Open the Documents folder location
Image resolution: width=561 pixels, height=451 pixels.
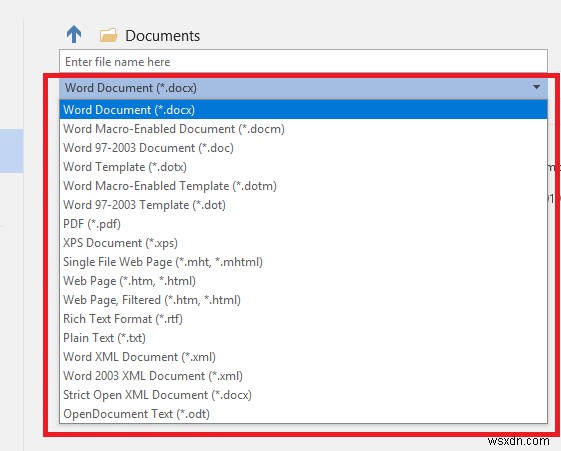(109, 35)
